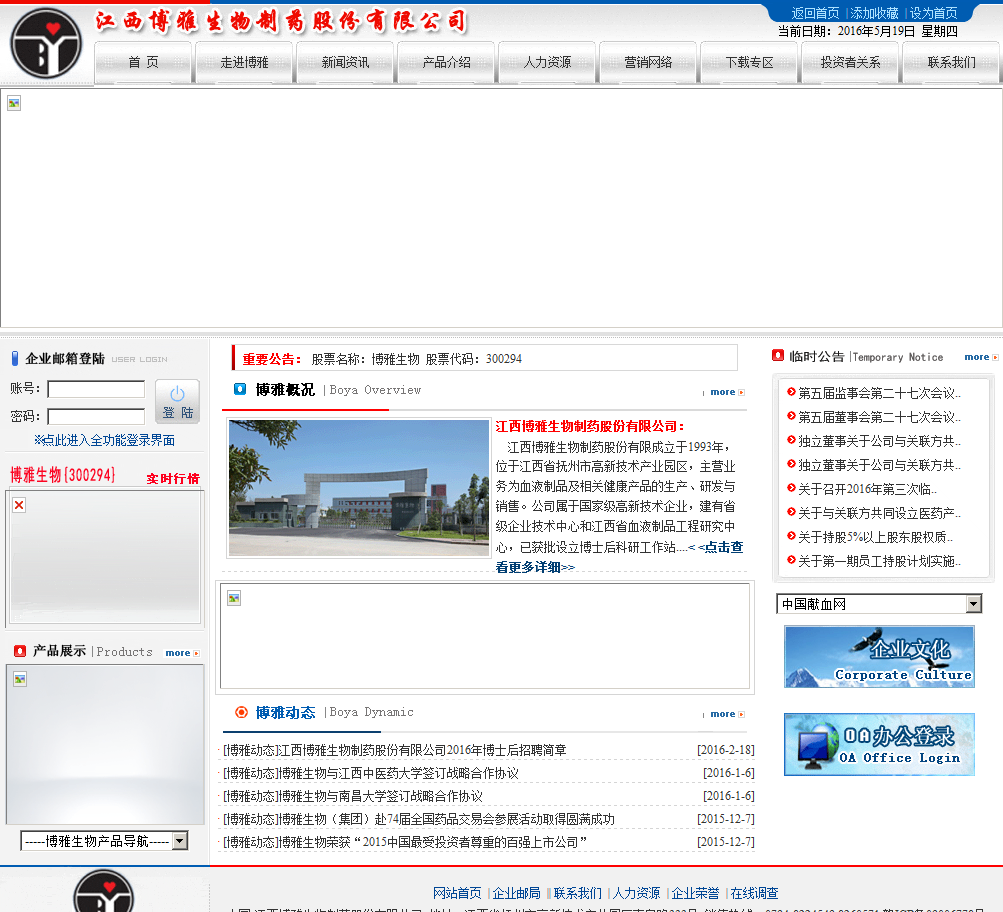Click 添加收藏 link at top right

(x=874, y=13)
